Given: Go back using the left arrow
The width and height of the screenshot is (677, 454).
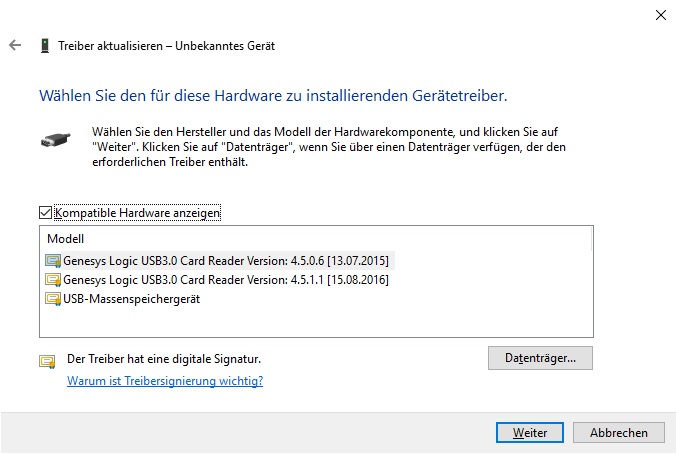Looking at the screenshot, I should pos(15,45).
